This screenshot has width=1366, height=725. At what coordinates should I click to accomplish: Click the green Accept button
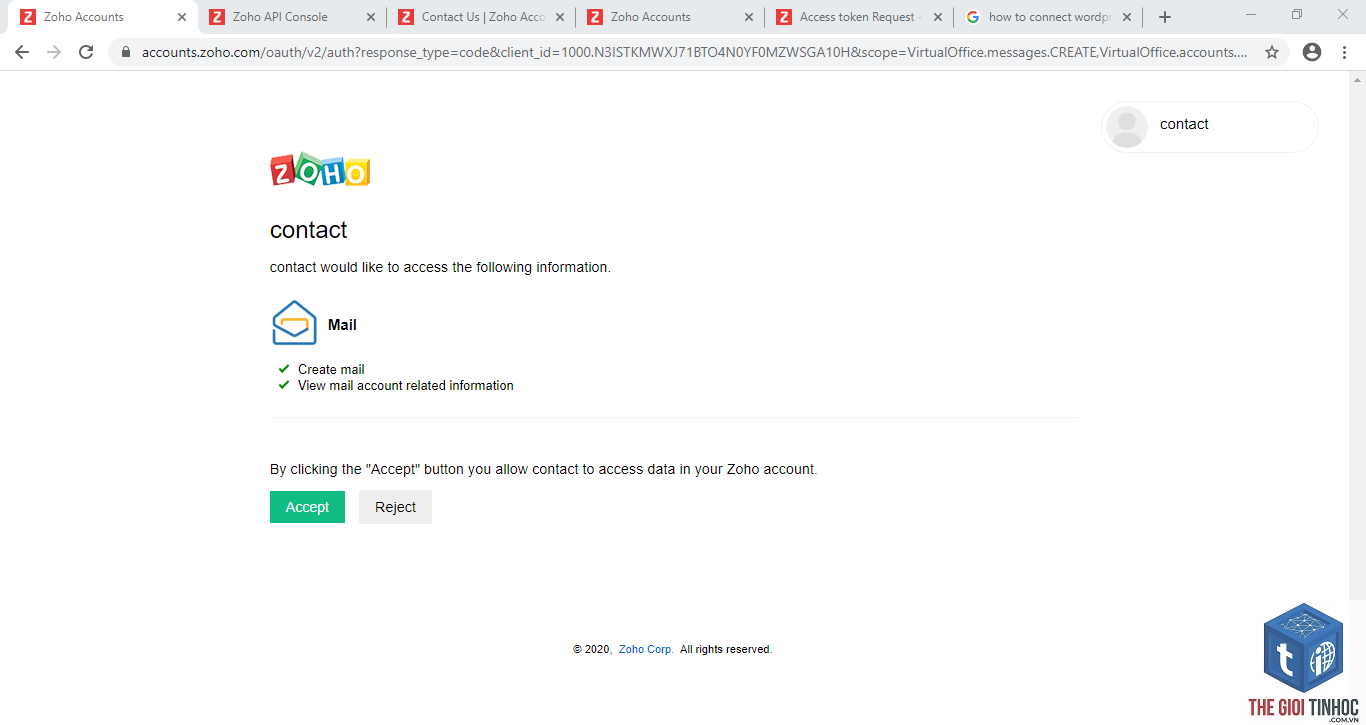tap(307, 507)
